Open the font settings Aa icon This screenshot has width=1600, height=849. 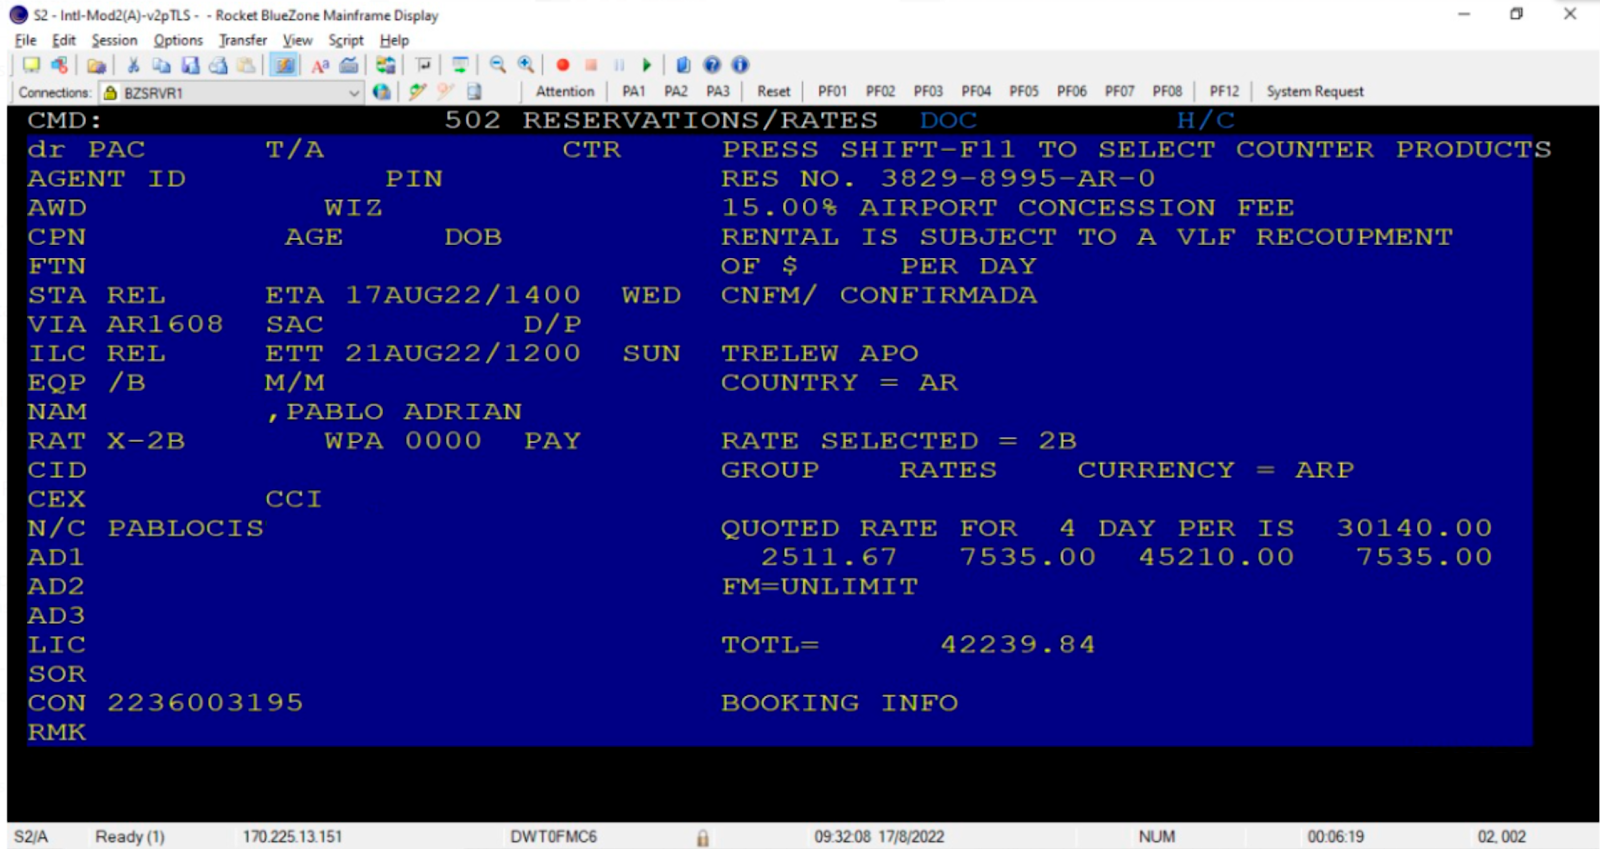(320, 65)
